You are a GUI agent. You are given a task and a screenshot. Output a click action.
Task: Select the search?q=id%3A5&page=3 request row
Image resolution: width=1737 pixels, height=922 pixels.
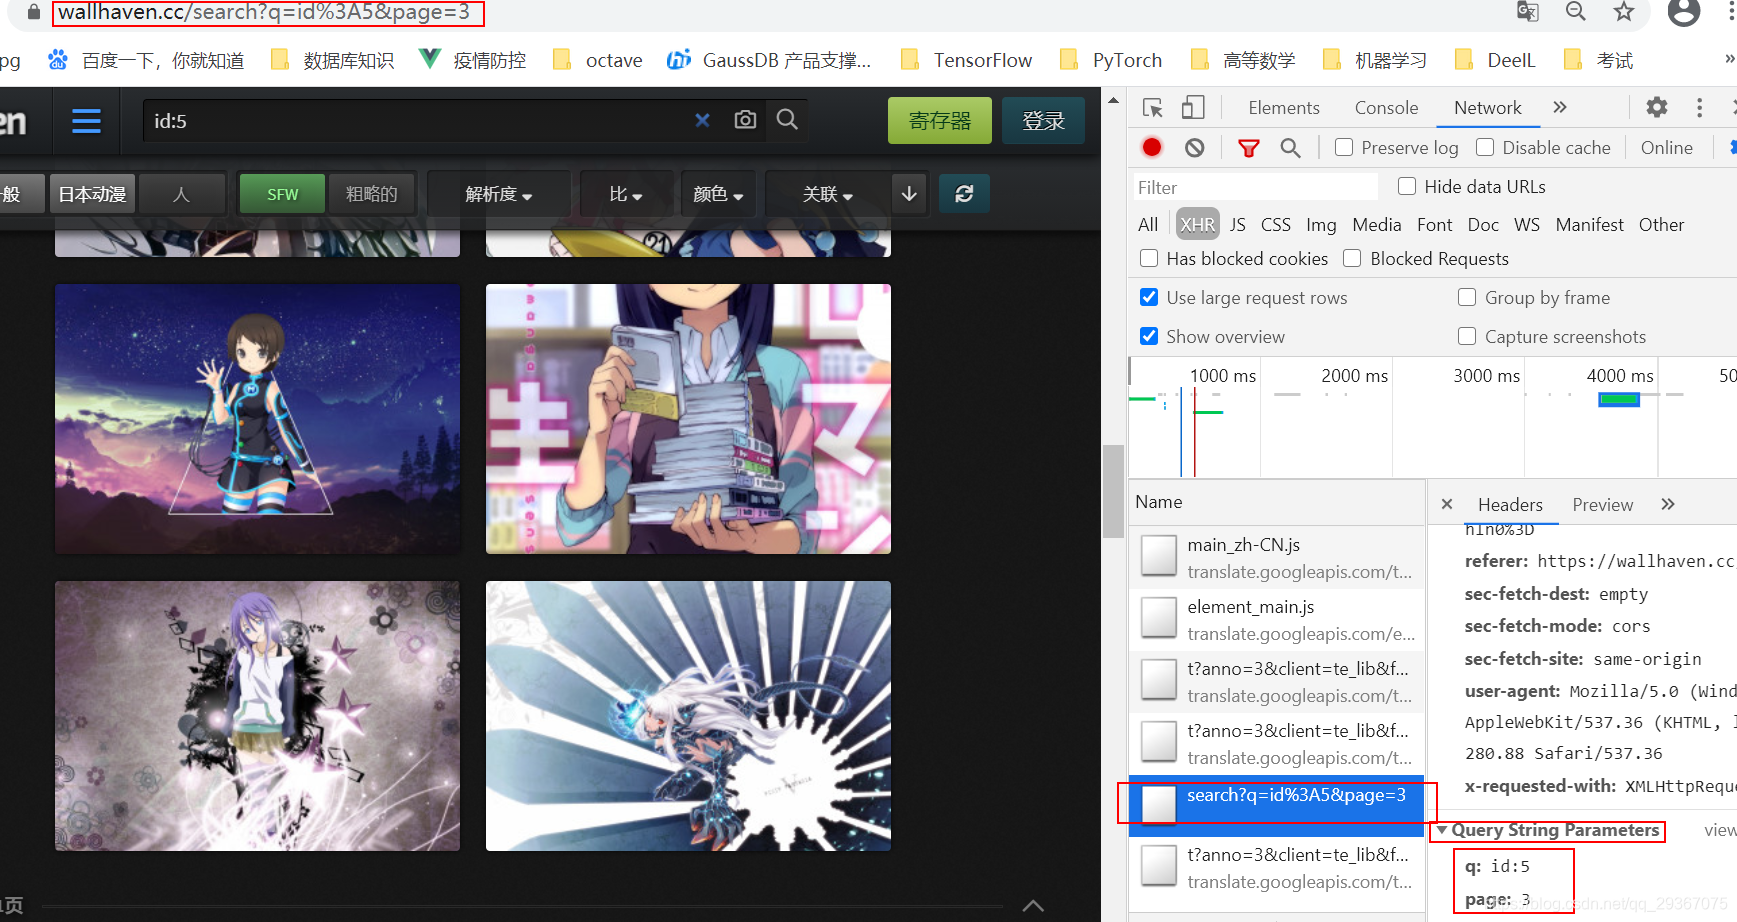tap(1276, 806)
